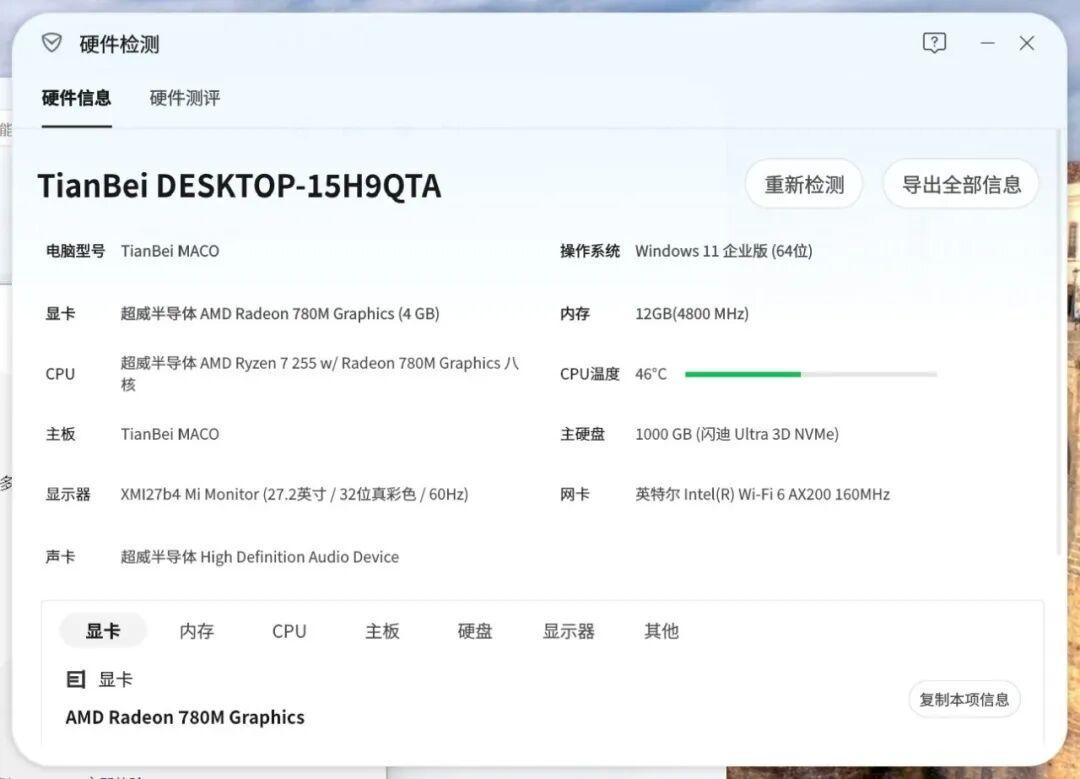This screenshot has width=1080, height=779.
Task: Click the list icon beside 显卡 section heading
Action: point(76,680)
